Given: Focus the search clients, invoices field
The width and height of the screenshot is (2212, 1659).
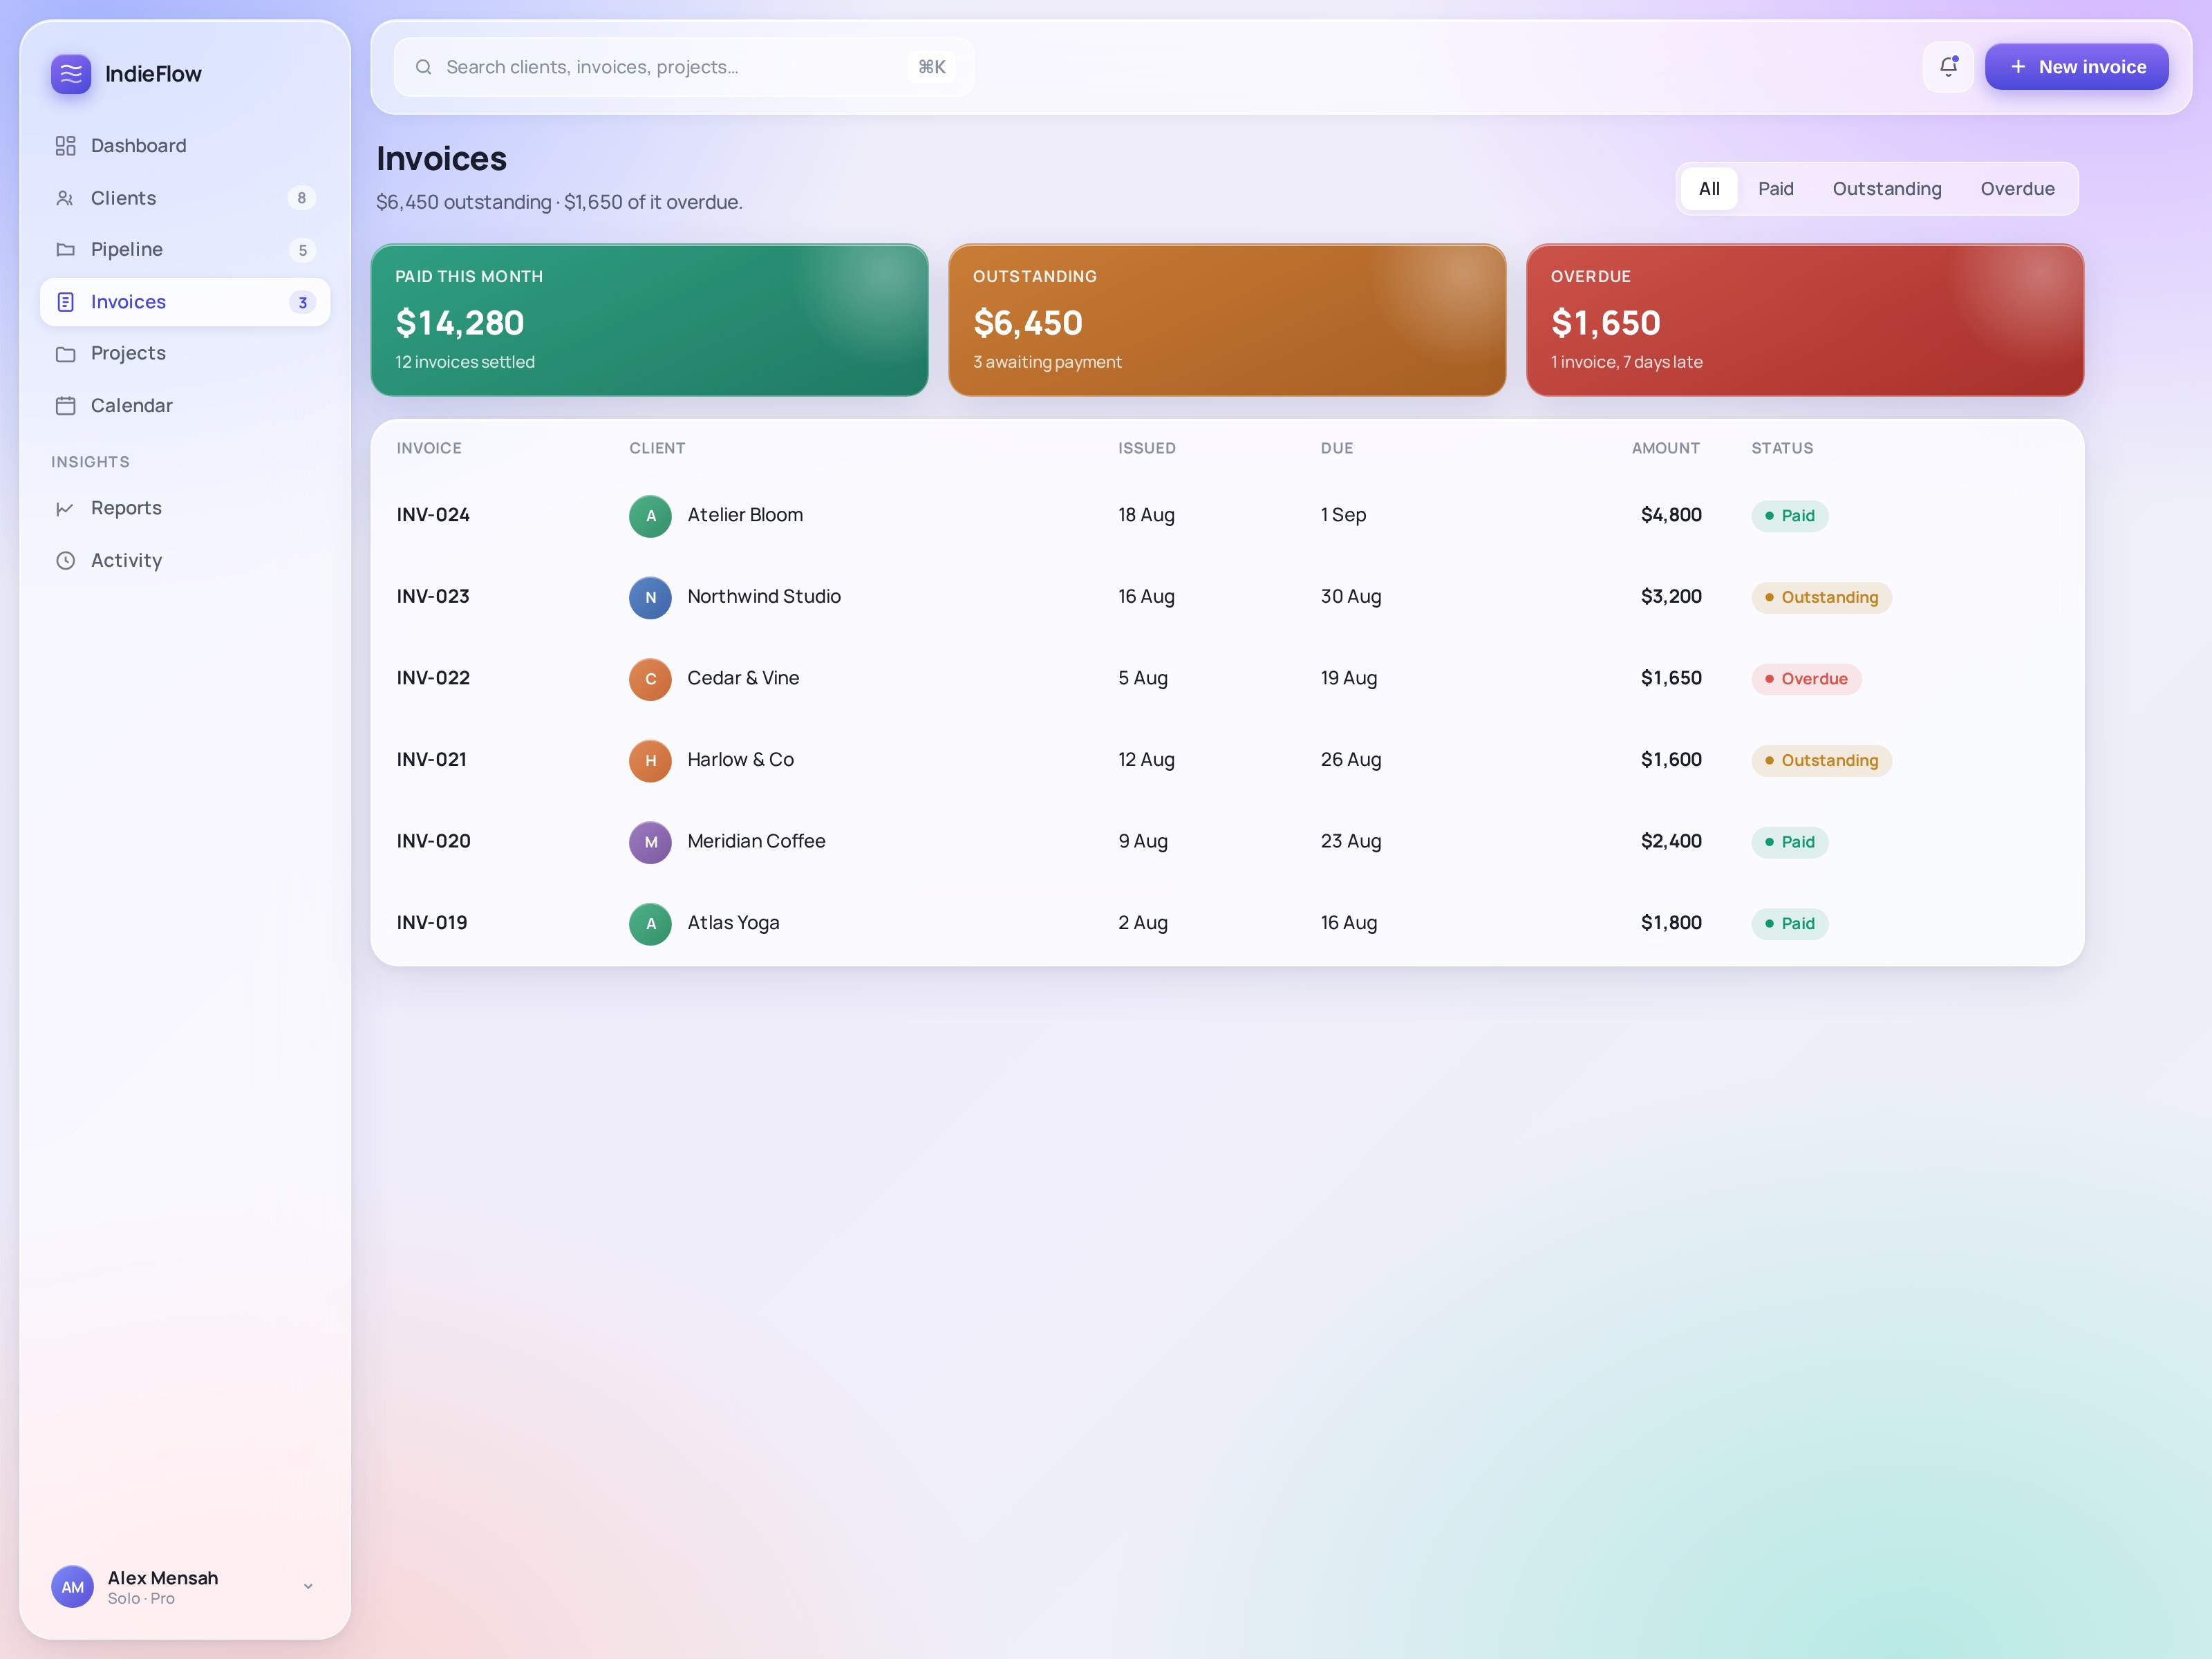Looking at the screenshot, I should click(684, 67).
